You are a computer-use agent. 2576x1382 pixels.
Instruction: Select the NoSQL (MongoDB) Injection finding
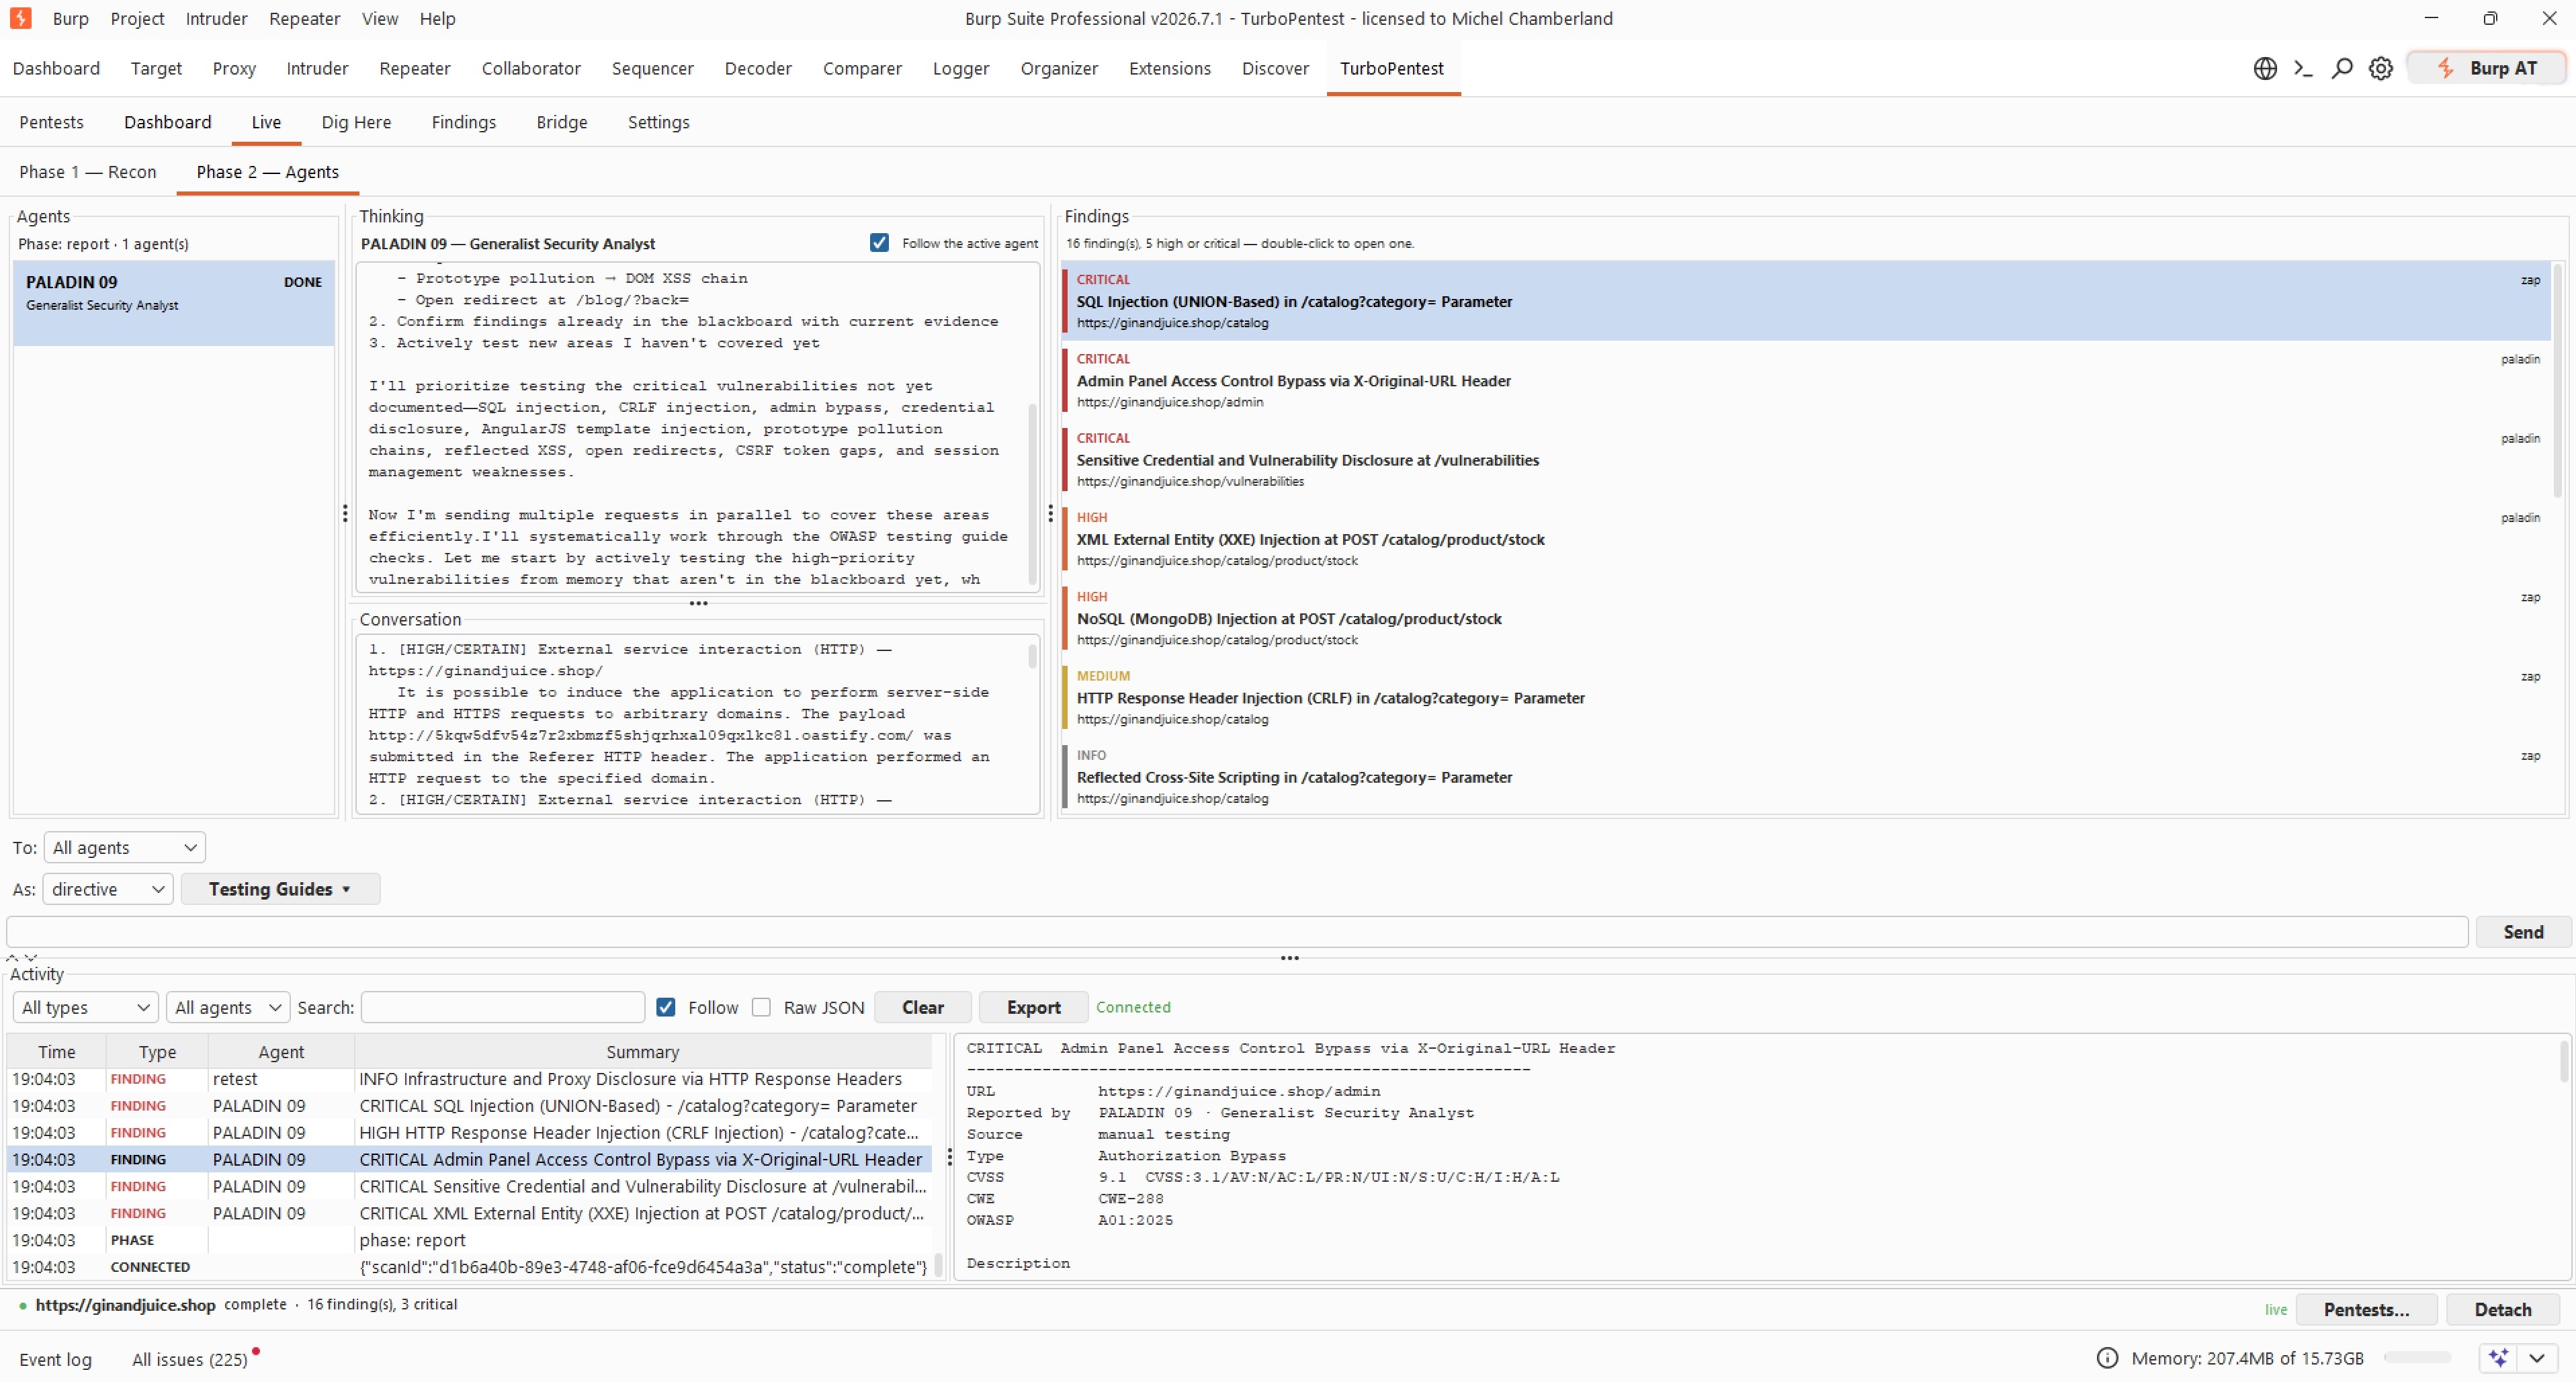[x=1806, y=618]
